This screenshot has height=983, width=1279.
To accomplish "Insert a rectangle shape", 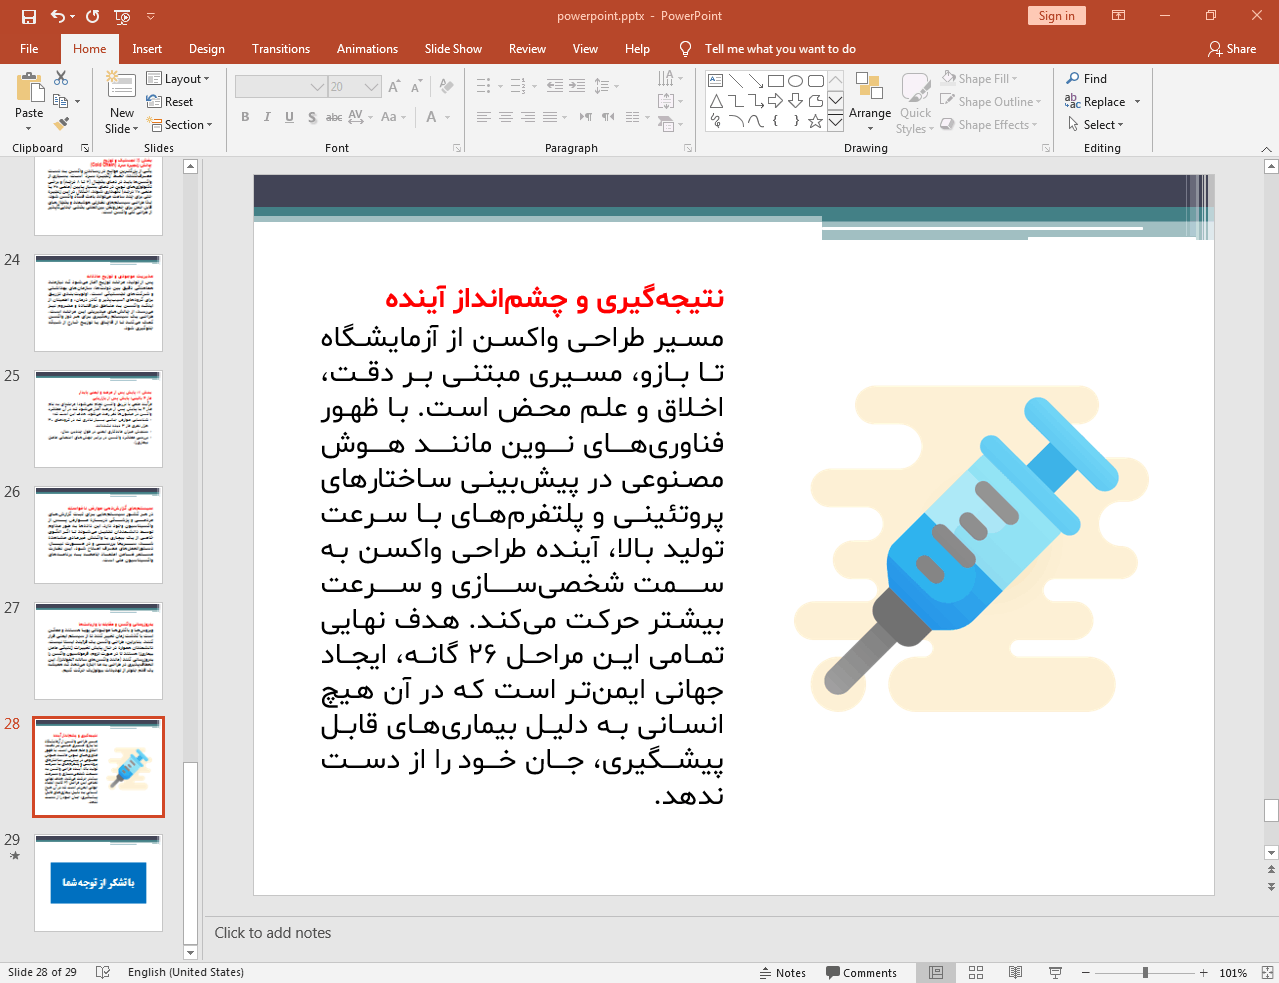I will (776, 81).
